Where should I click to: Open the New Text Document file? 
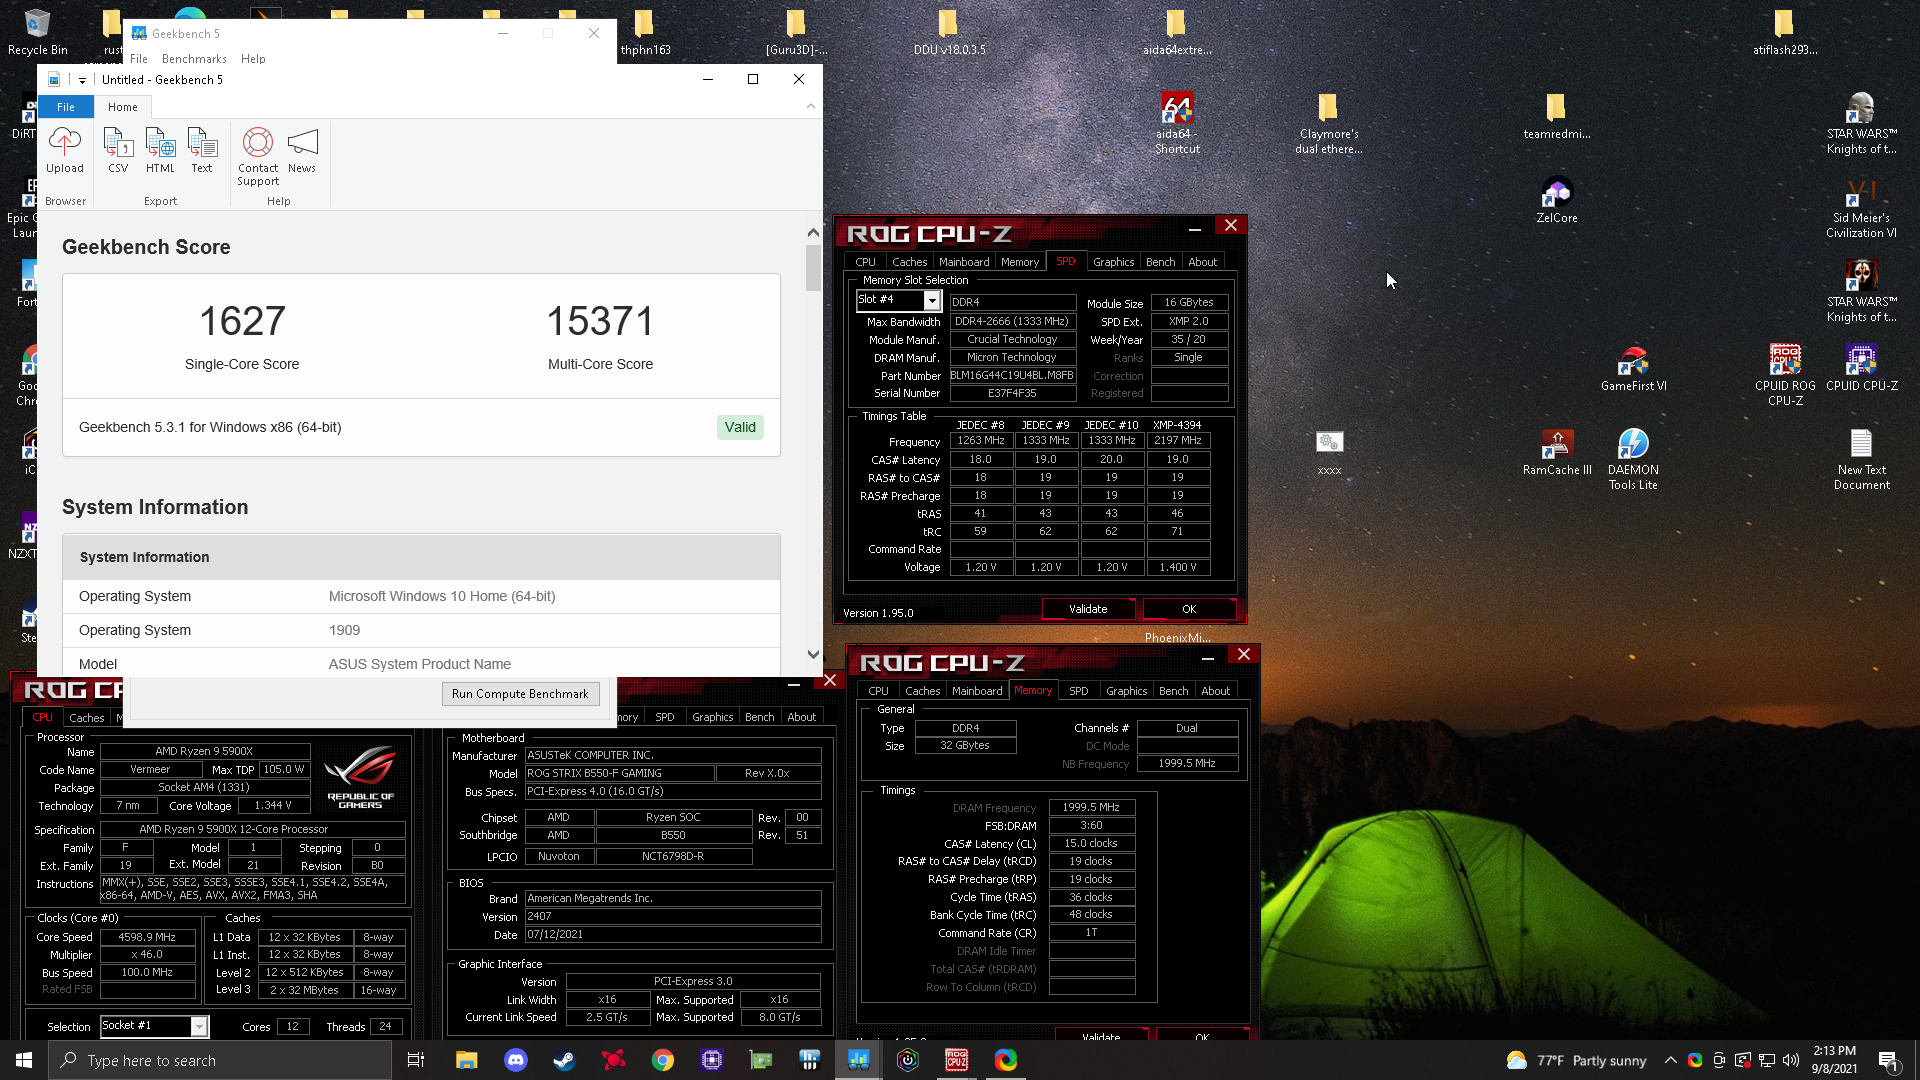[1861, 459]
